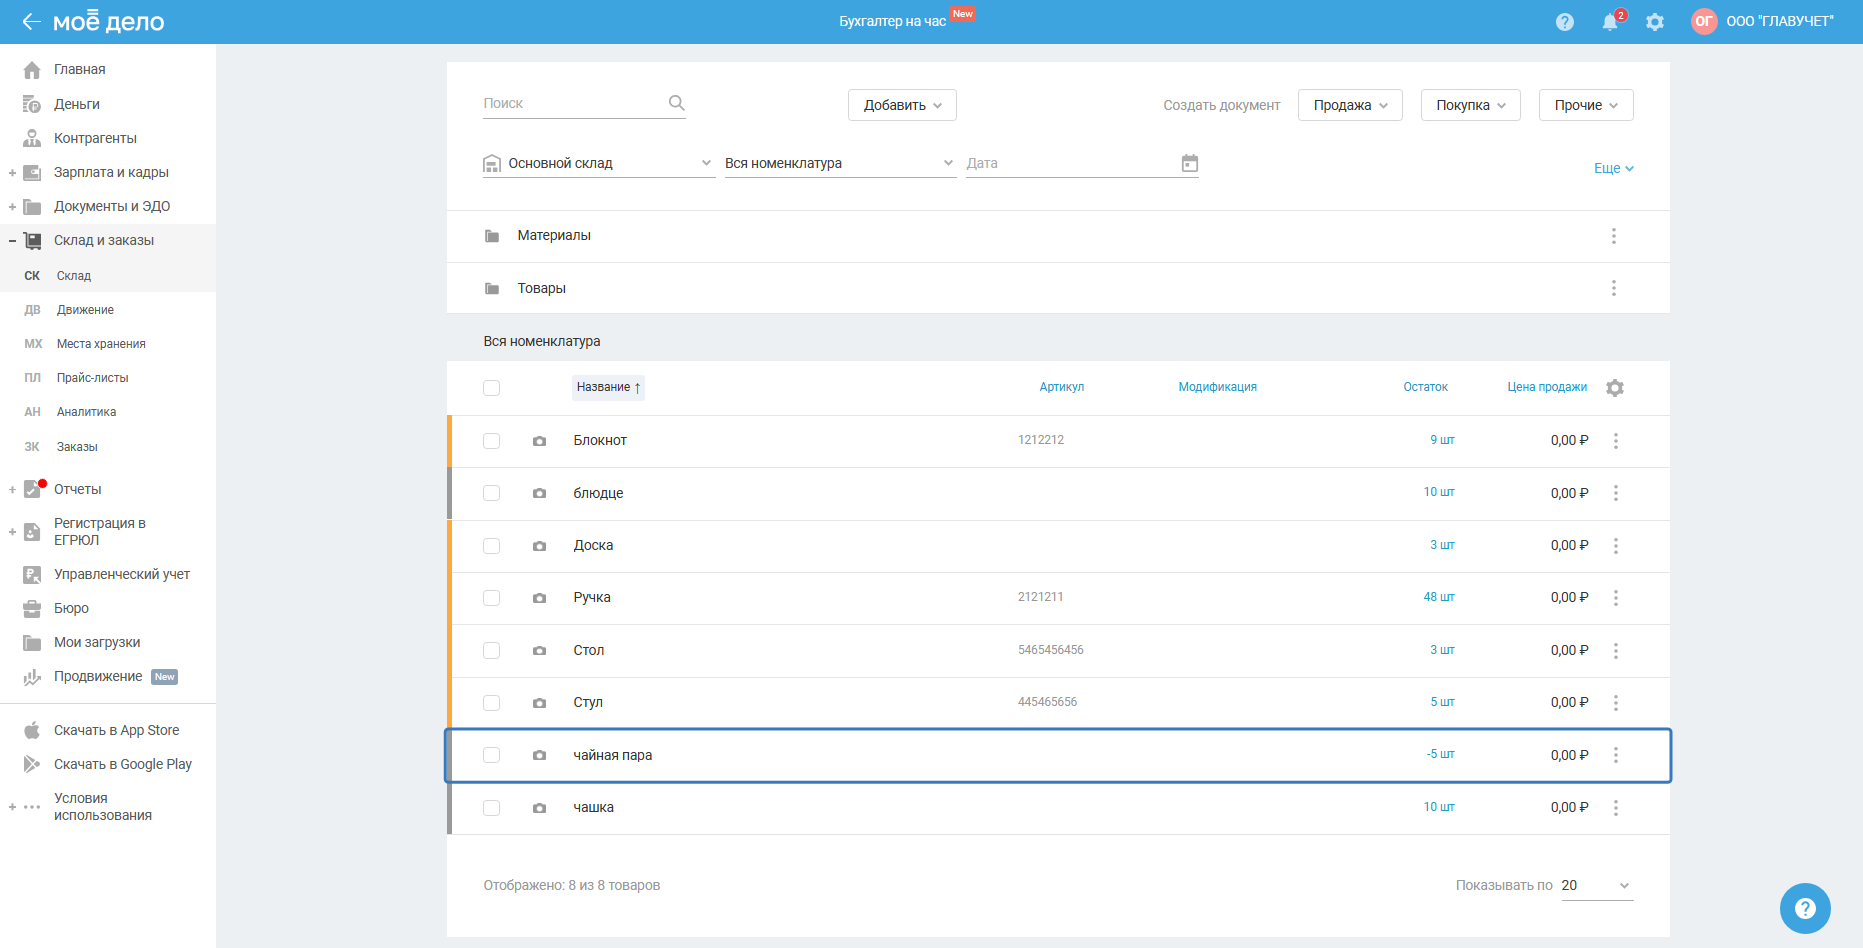Open the Покупка dropdown
The height and width of the screenshot is (948, 1863).
point(1471,105)
